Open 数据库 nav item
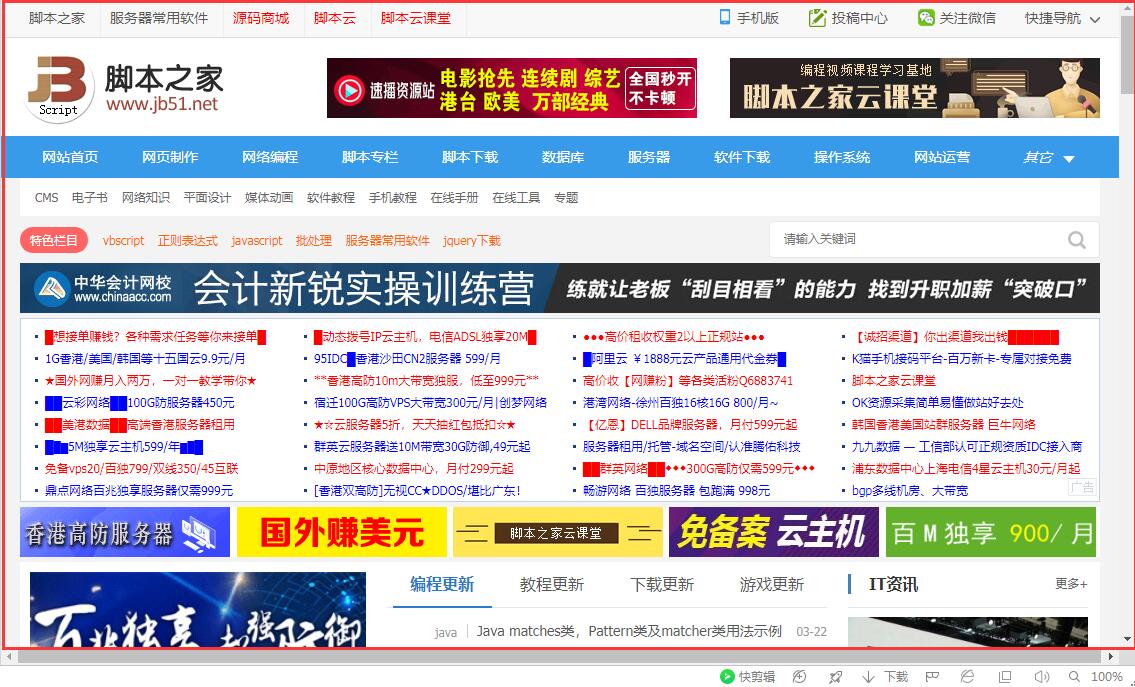 [x=562, y=157]
